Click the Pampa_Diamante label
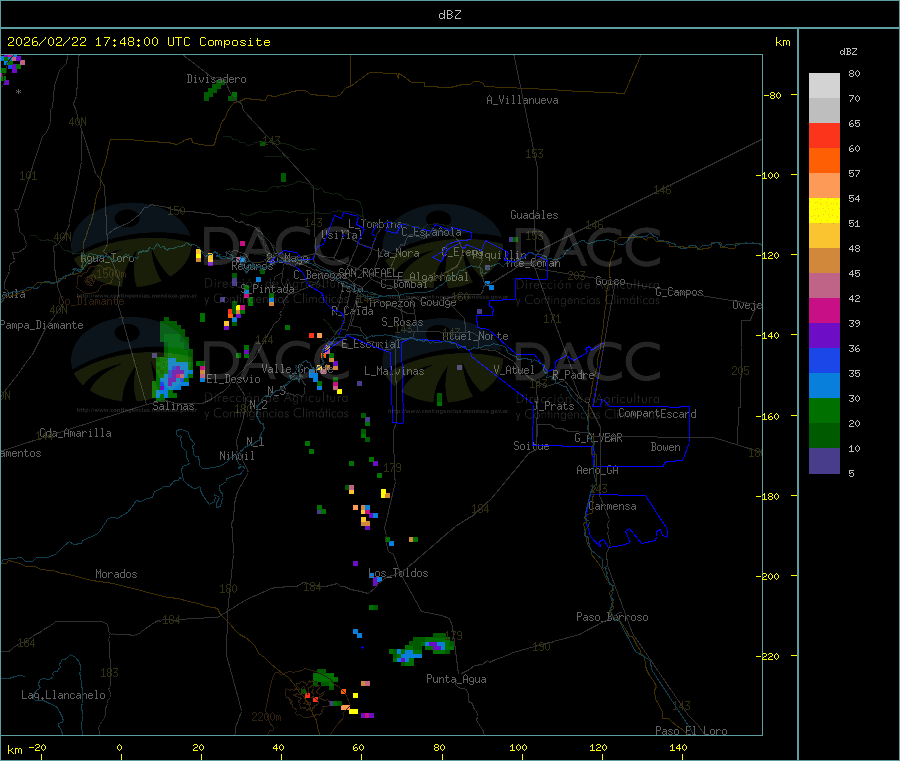The width and height of the screenshot is (900, 761). coord(42,325)
